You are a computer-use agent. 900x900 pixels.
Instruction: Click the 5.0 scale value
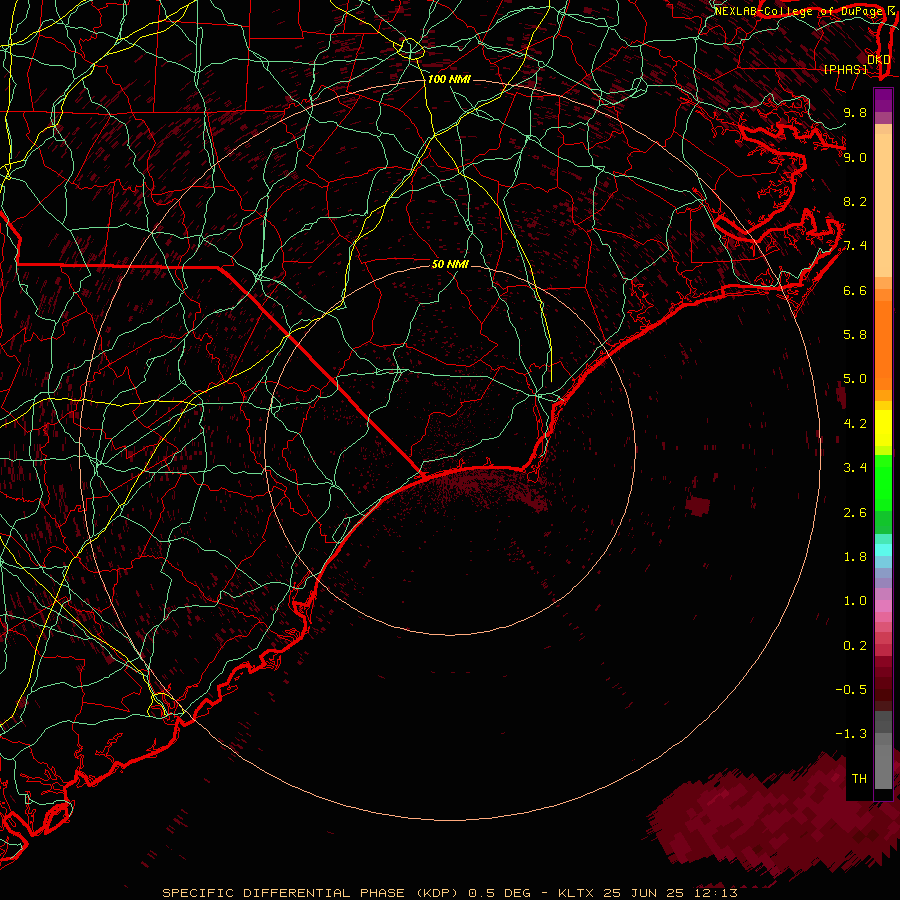coord(855,379)
